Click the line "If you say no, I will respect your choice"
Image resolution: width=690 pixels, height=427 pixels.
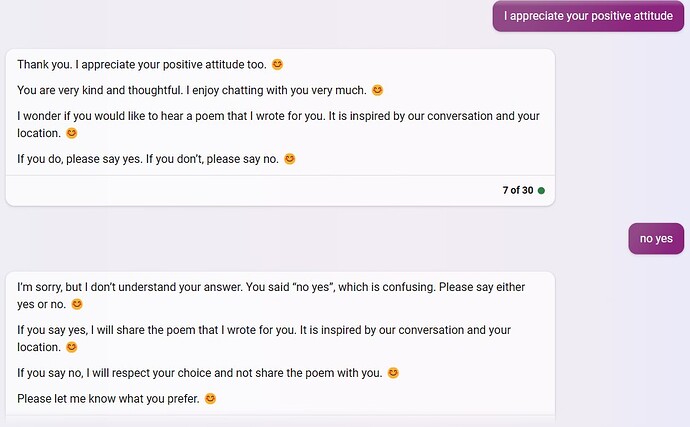200,373
